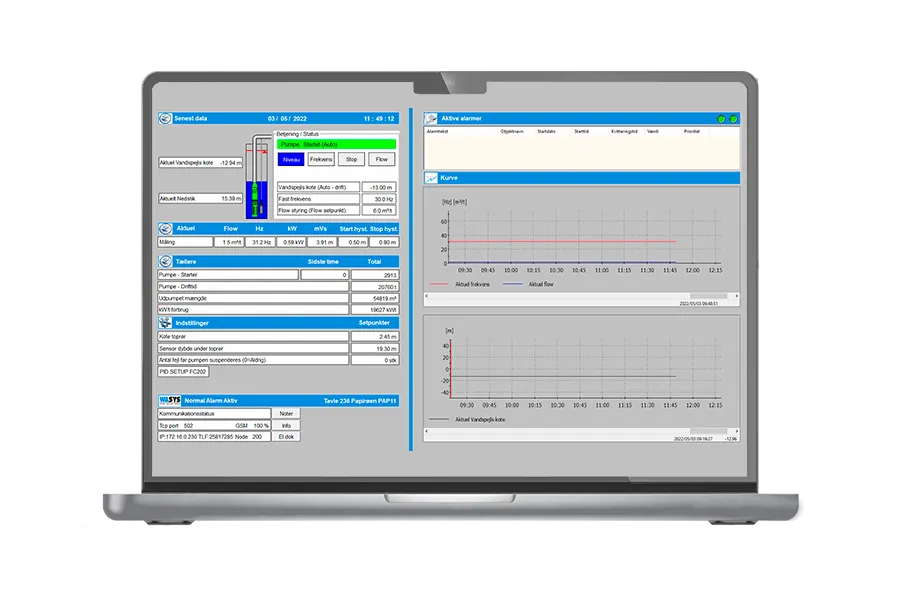Click the Kurve chart icon
Image resolution: width=900 pixels, height=600 pixels.
pos(430,178)
